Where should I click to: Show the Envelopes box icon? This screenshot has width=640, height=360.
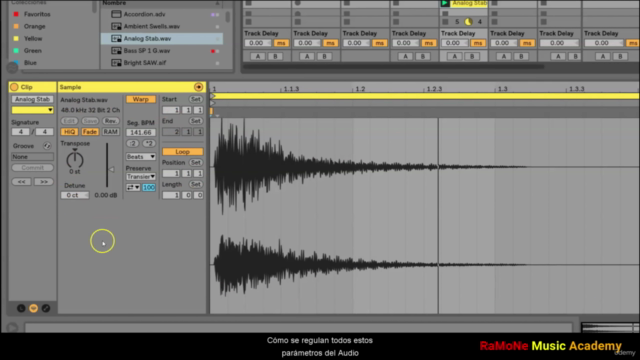pyautogui.click(x=46, y=308)
